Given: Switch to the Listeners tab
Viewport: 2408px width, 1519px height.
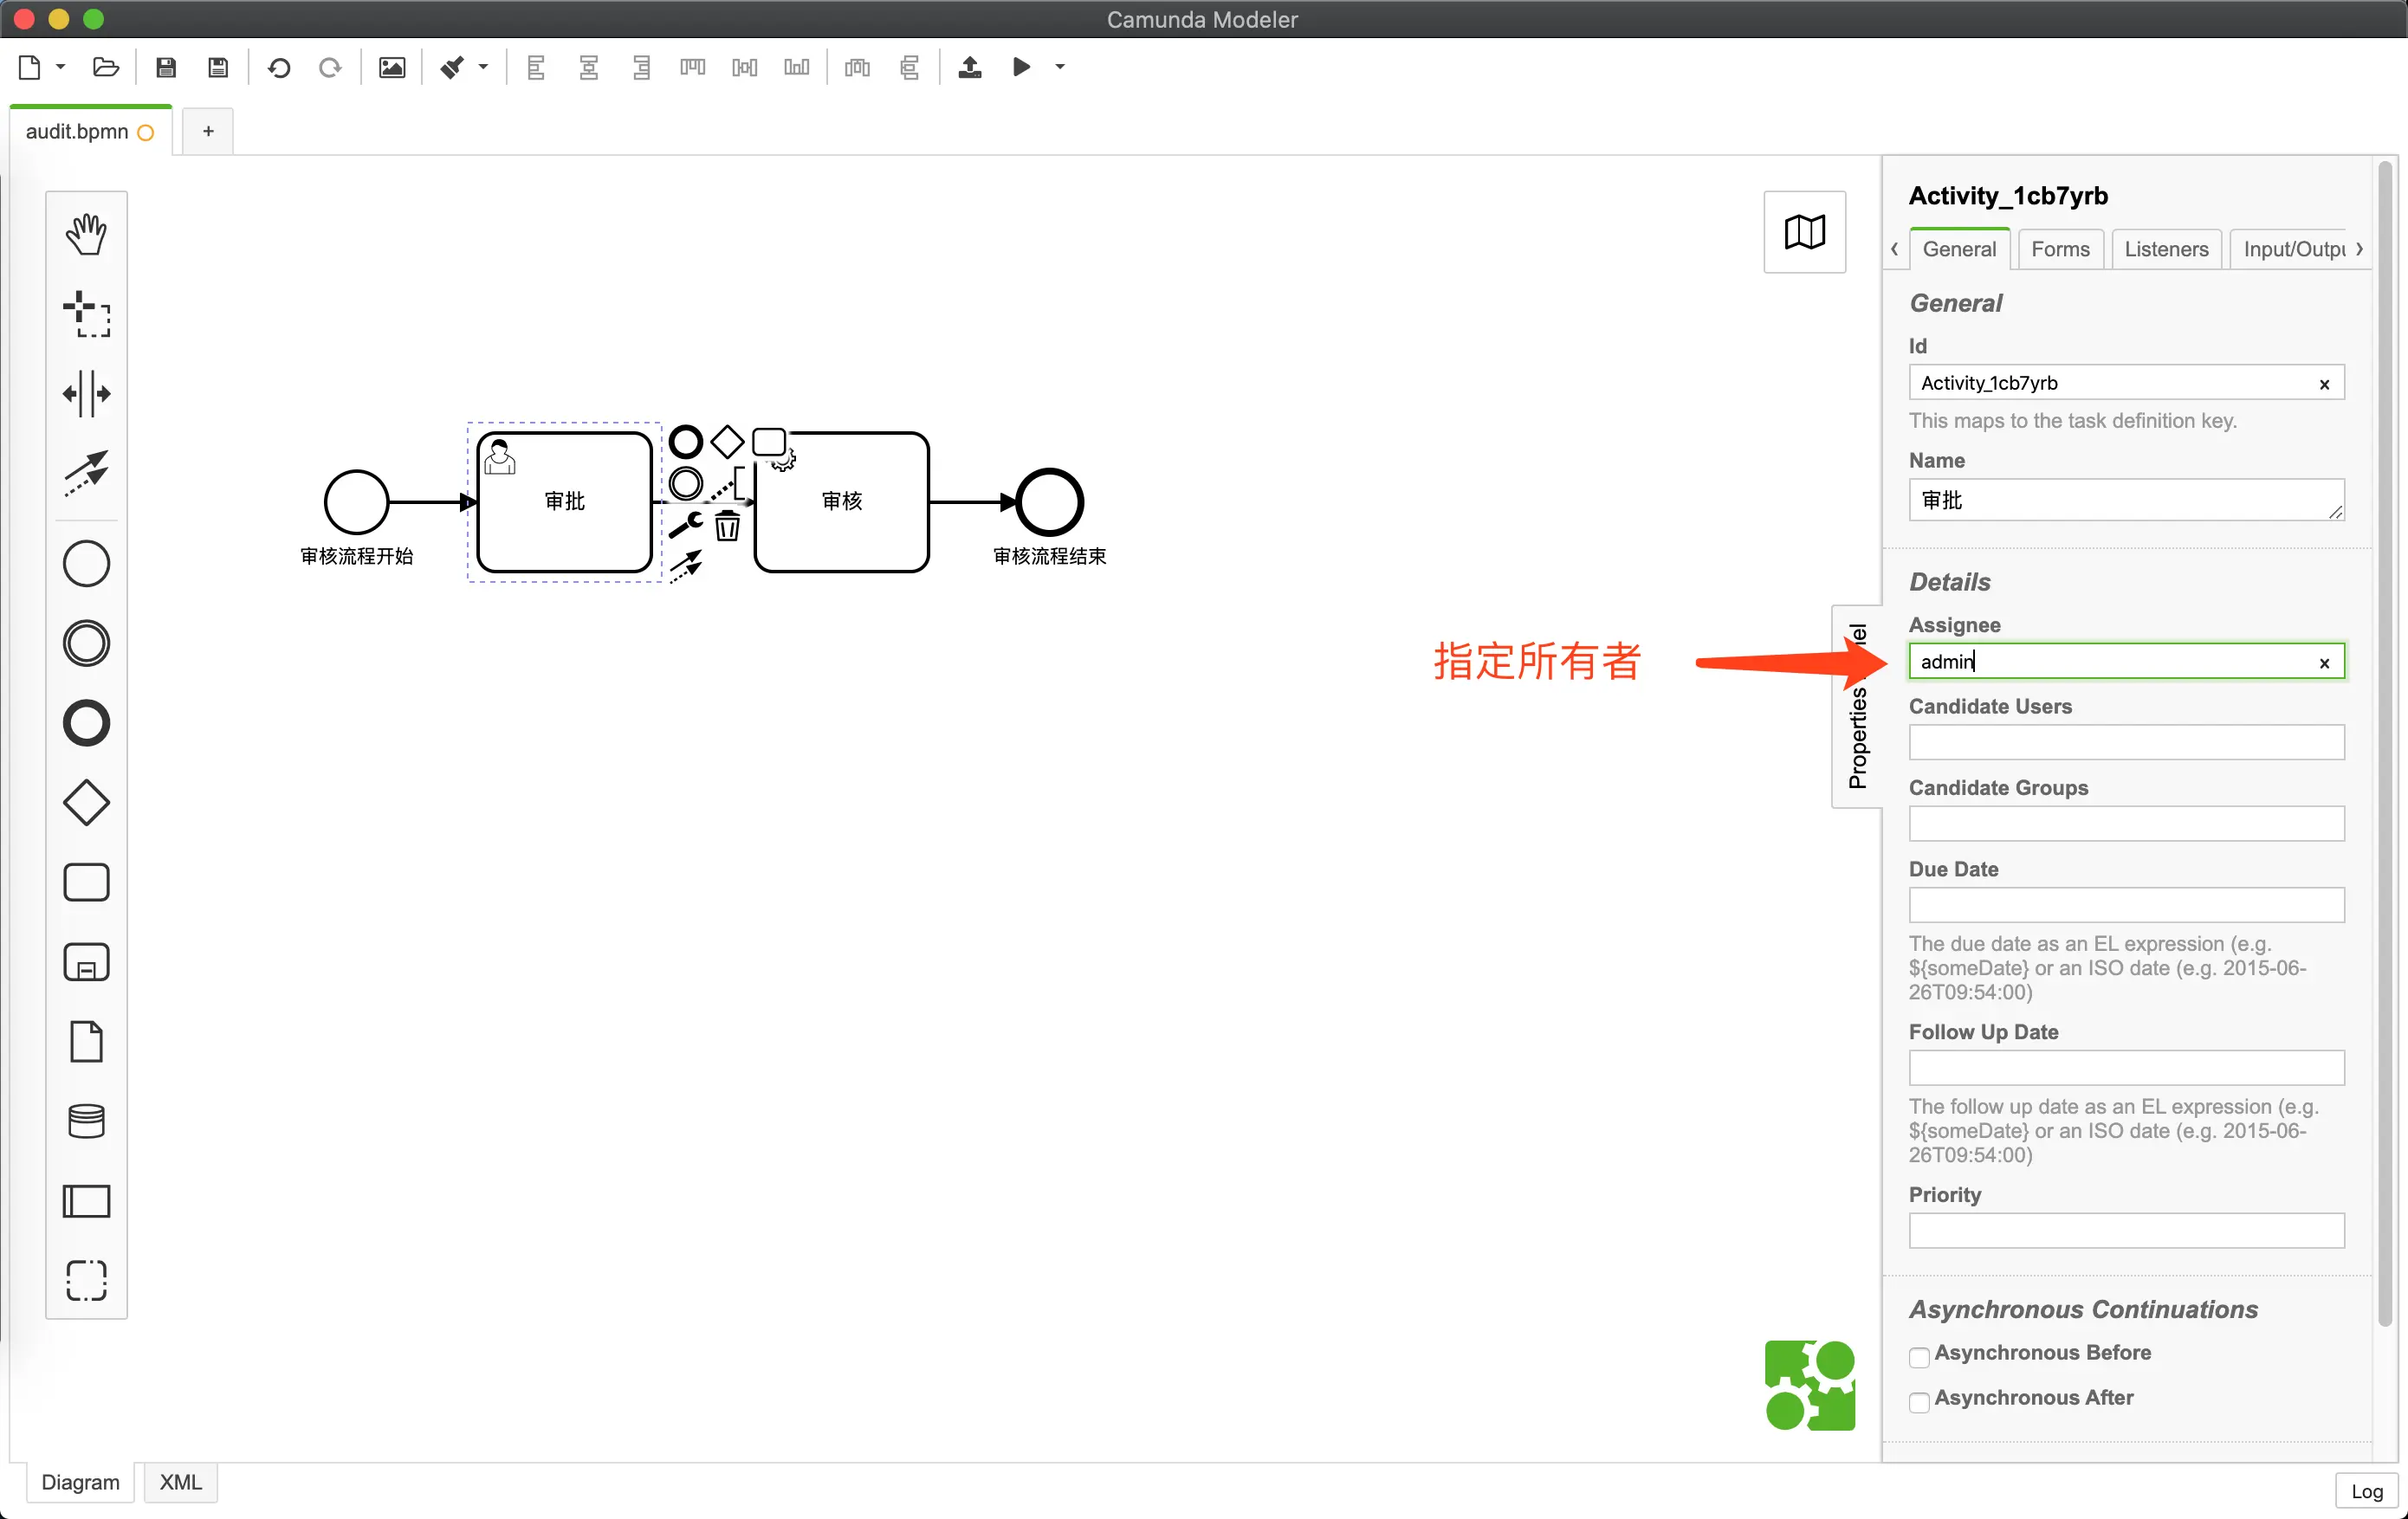Looking at the screenshot, I should pos(2166,248).
